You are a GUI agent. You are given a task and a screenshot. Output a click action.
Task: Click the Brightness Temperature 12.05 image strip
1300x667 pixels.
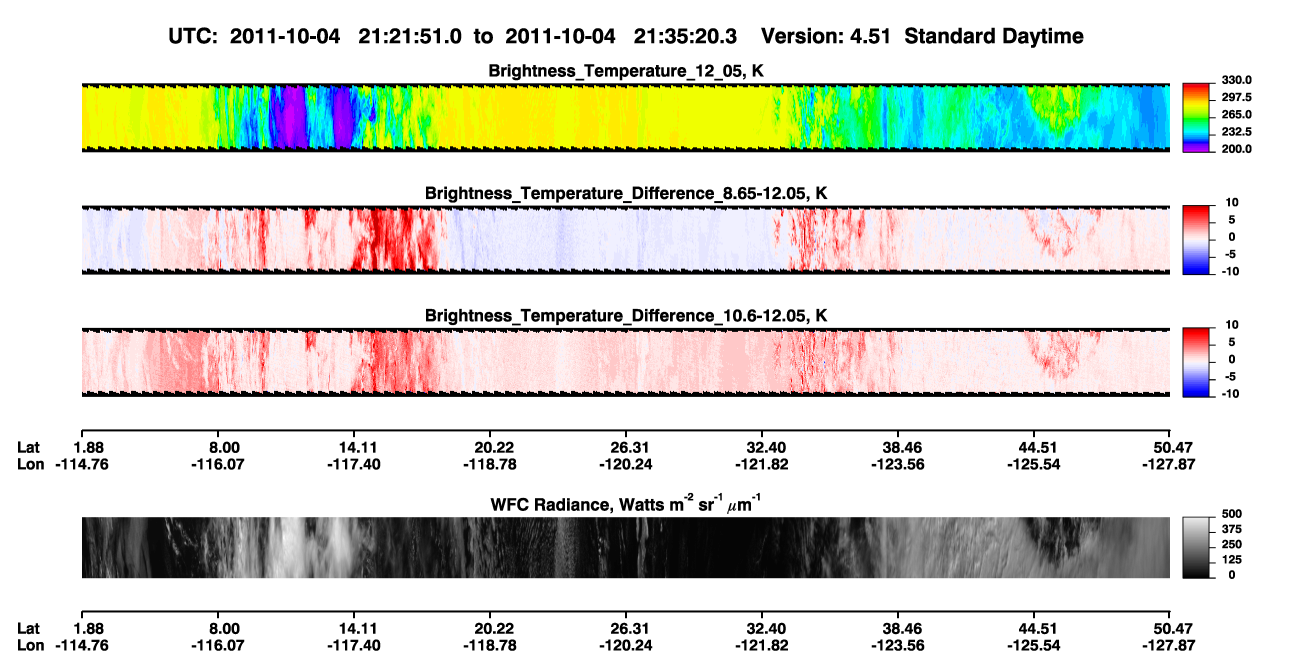click(625, 117)
